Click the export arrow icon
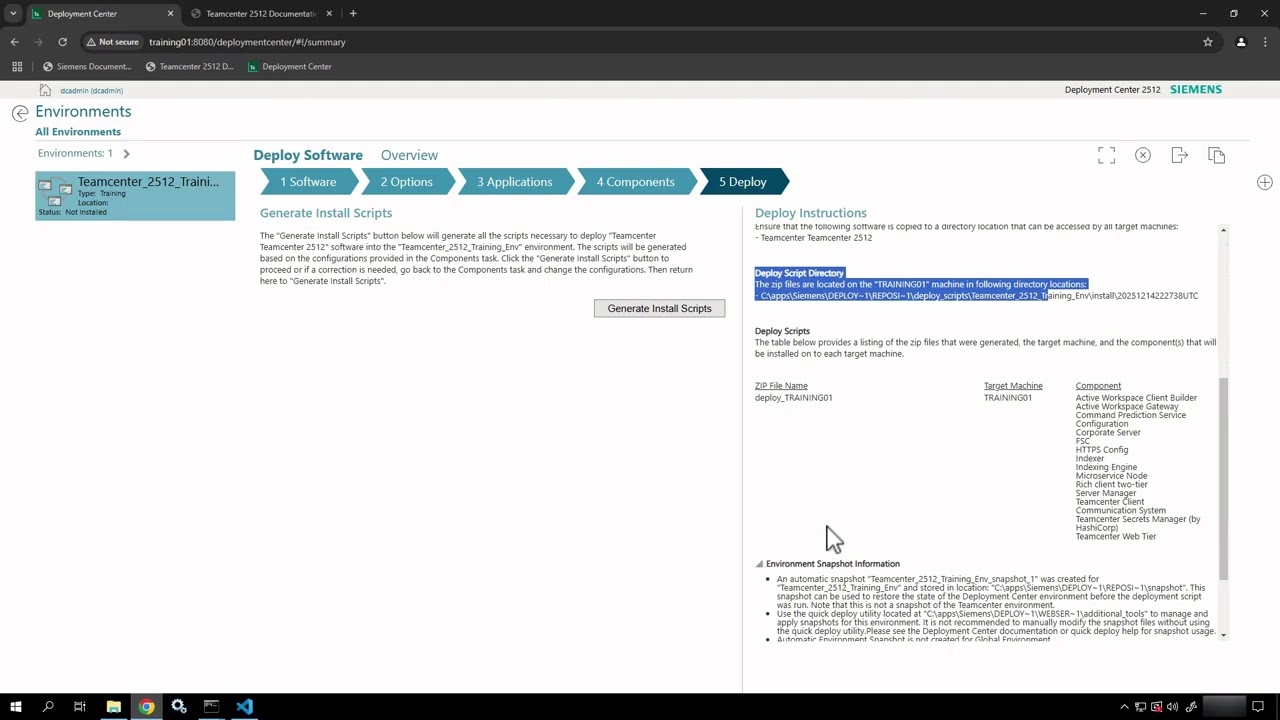The image size is (1280, 720). tap(1180, 155)
